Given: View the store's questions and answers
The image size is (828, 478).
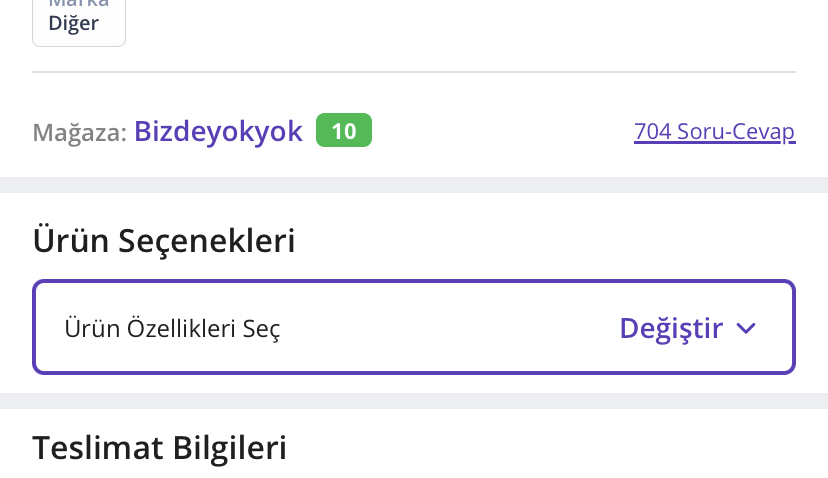Looking at the screenshot, I should [714, 131].
